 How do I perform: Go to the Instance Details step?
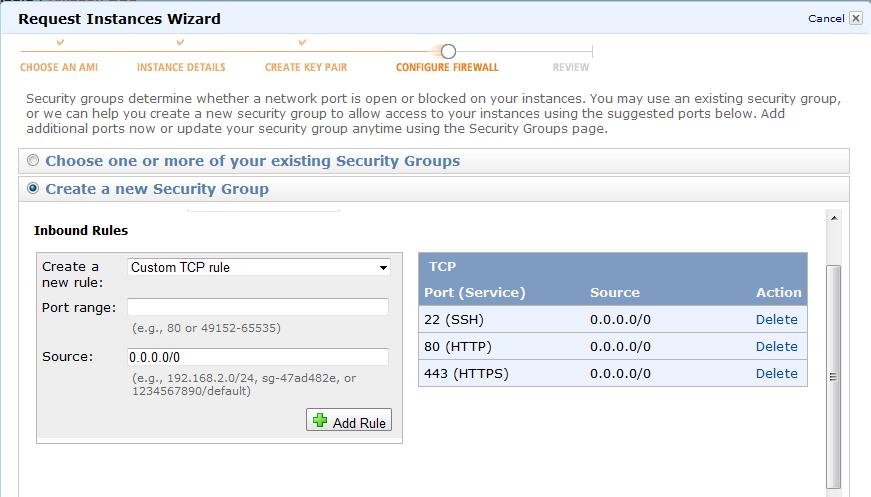pyautogui.click(x=181, y=67)
